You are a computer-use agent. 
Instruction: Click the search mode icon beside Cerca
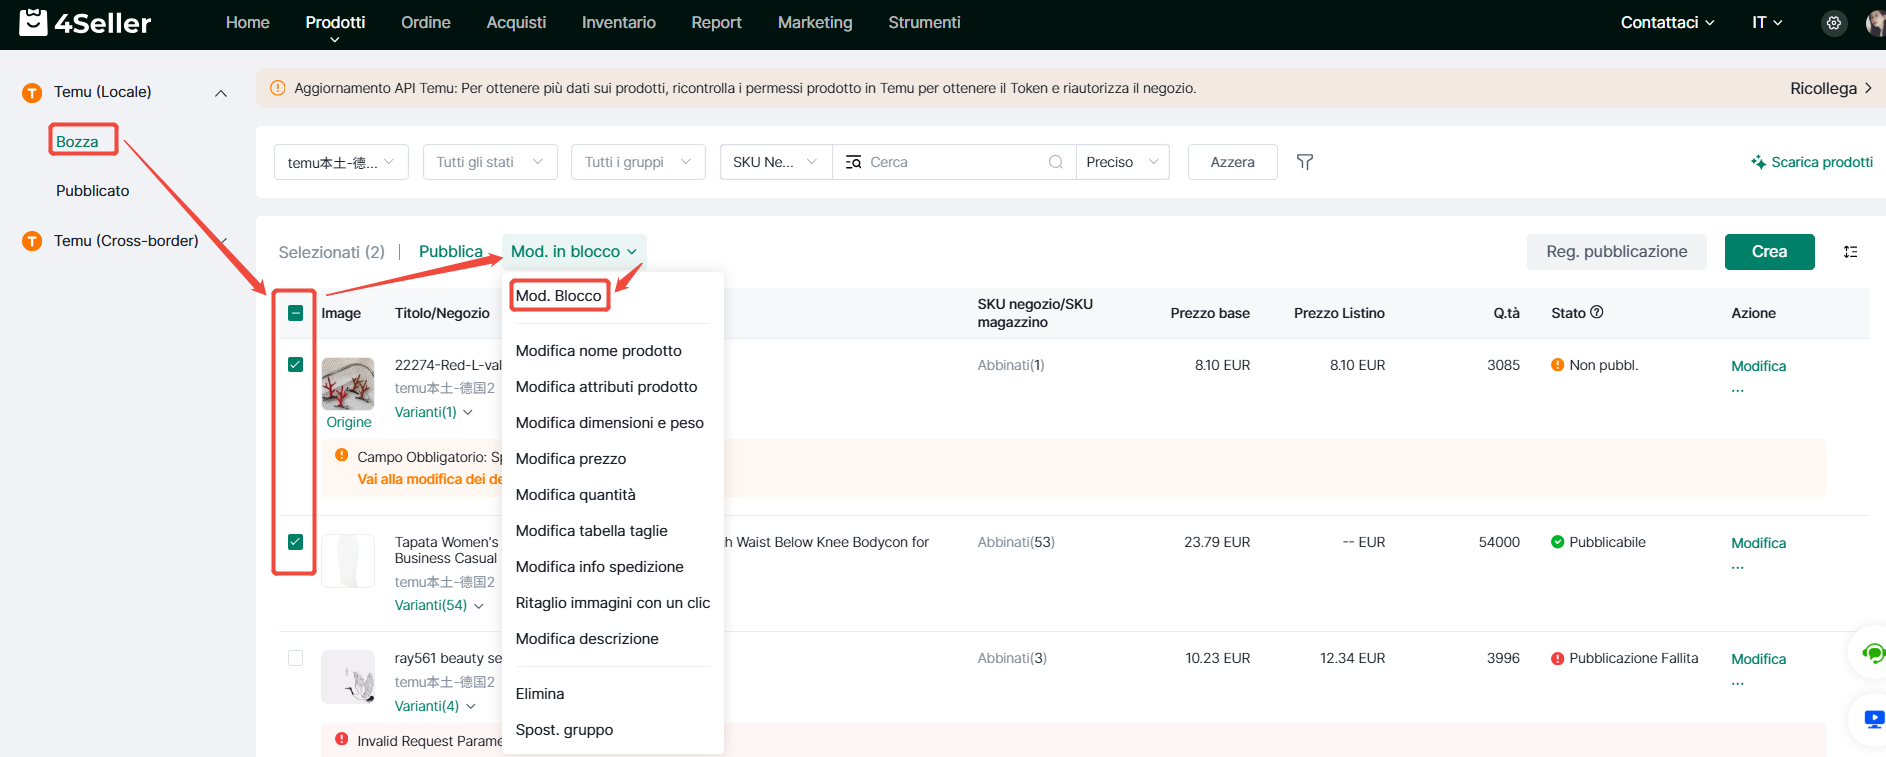coord(853,162)
